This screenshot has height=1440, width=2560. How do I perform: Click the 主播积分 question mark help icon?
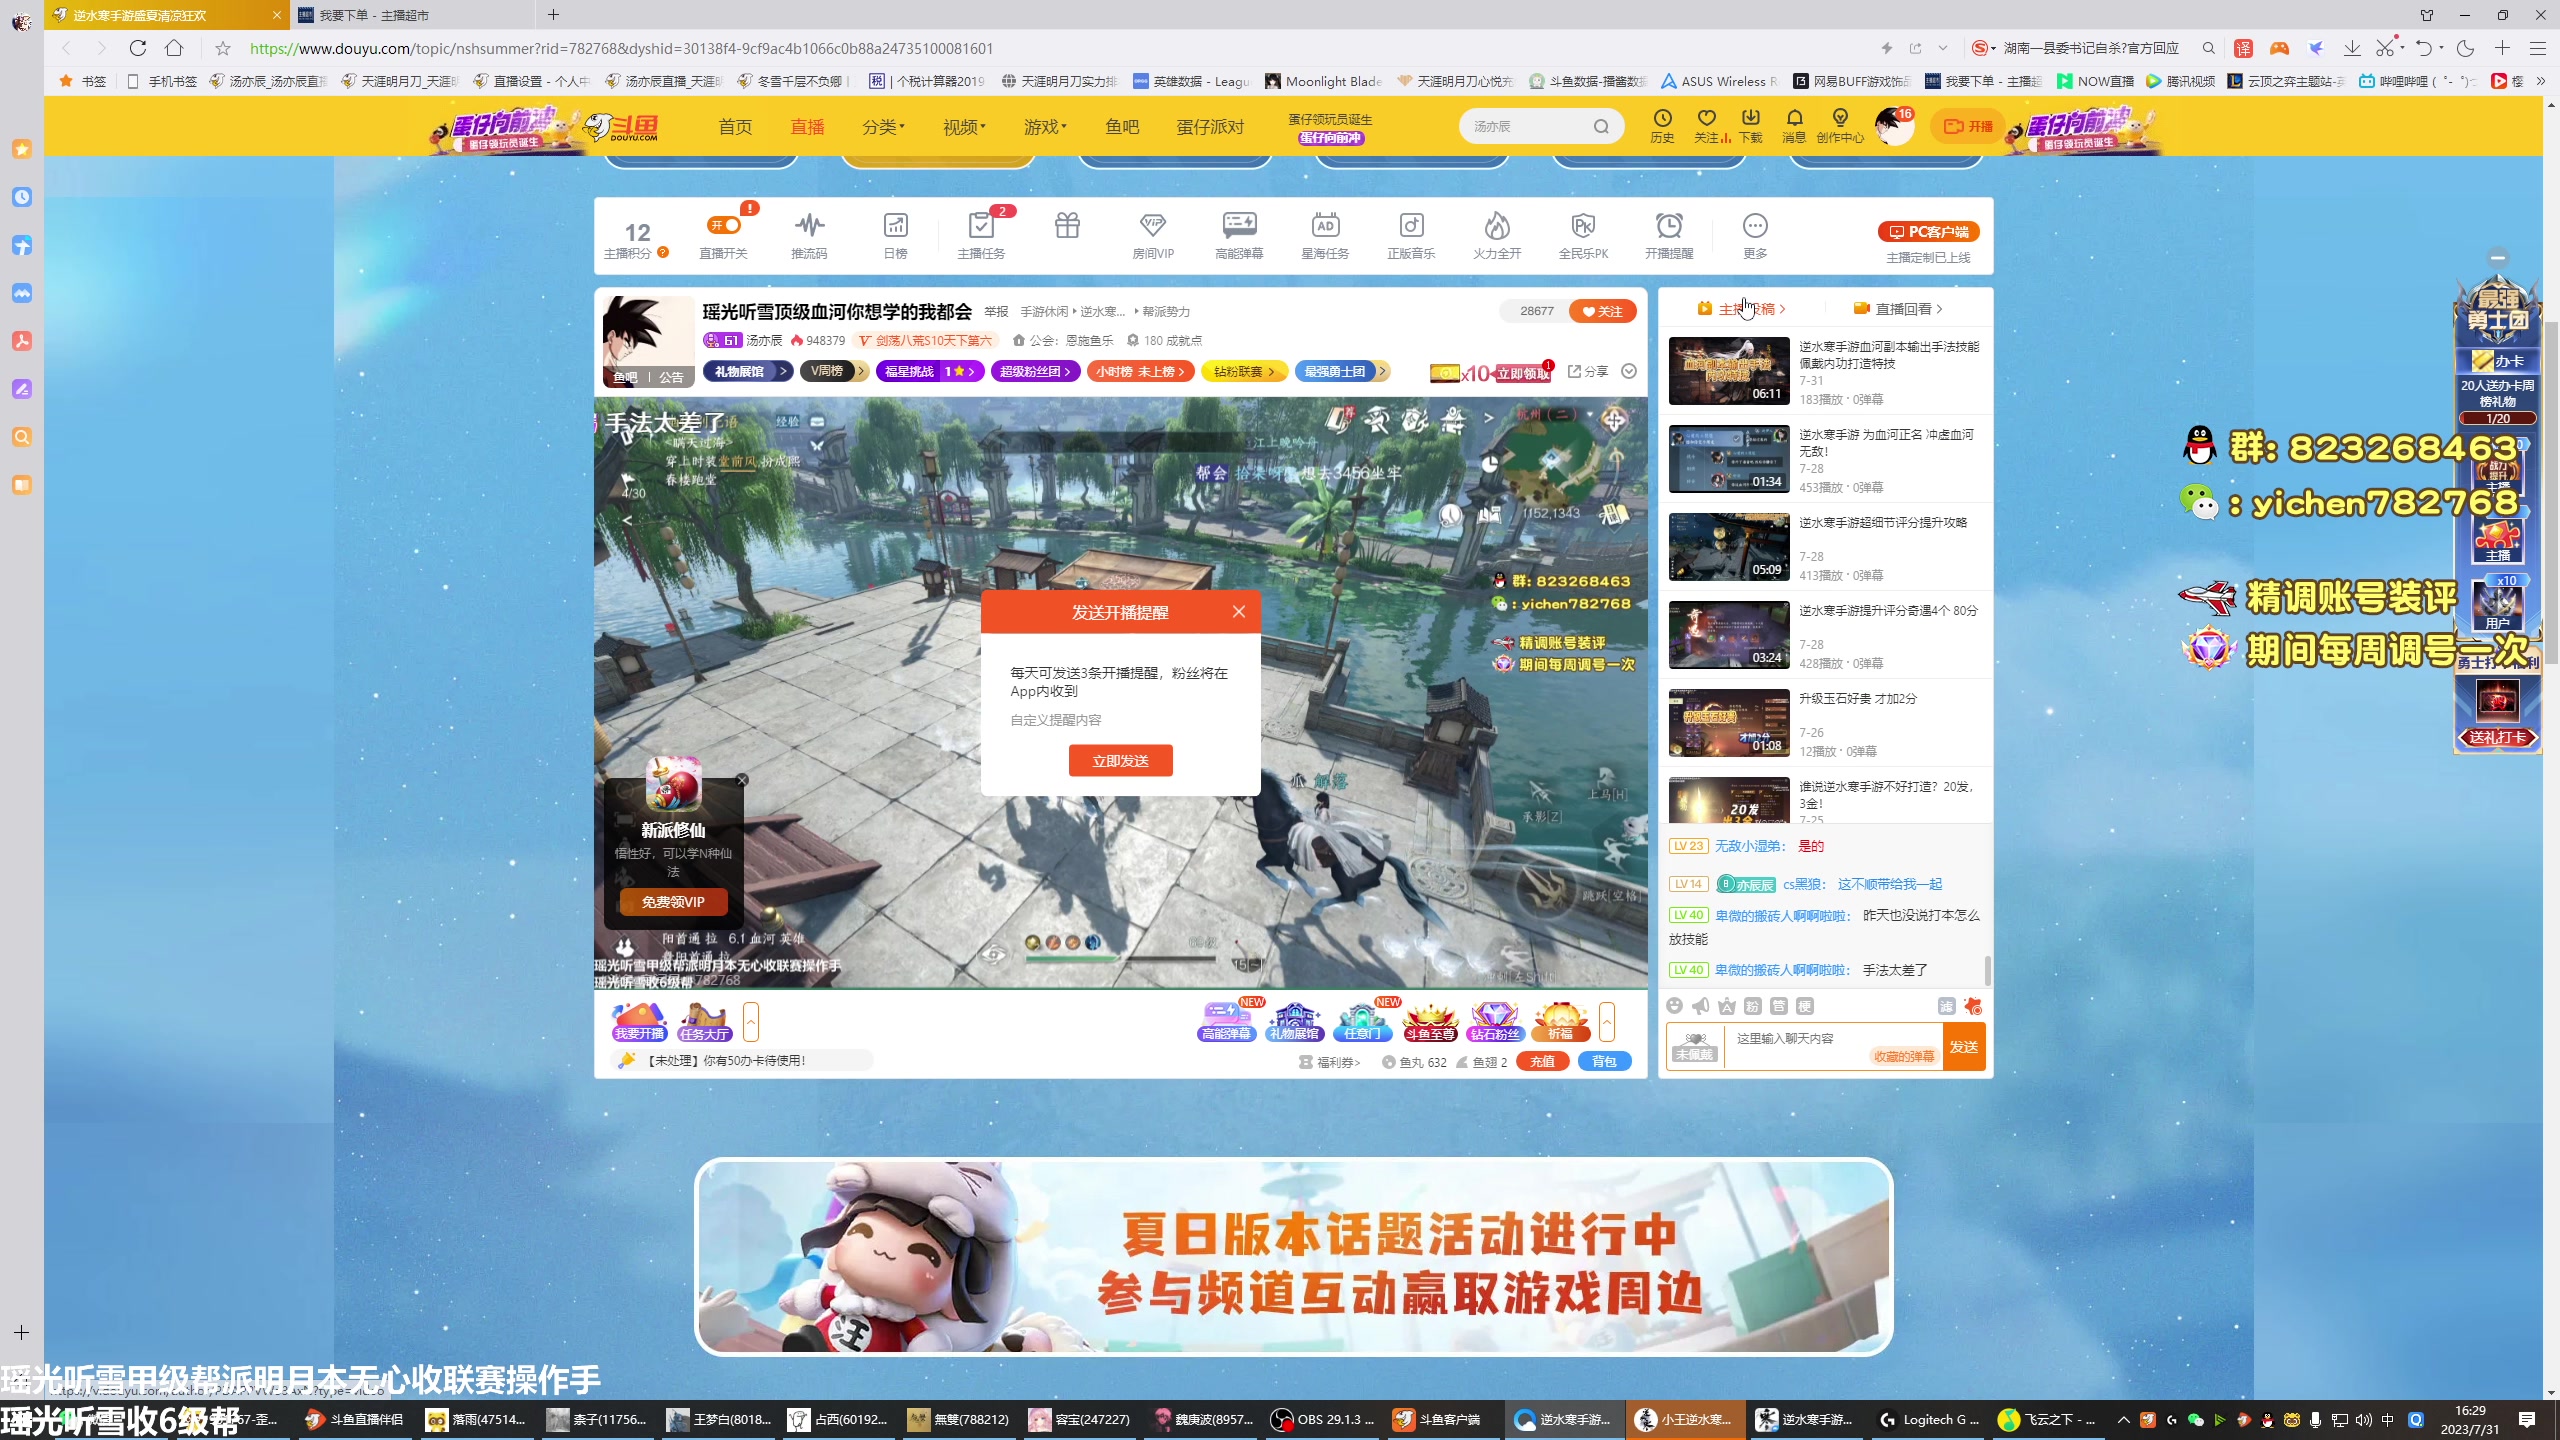tap(662, 253)
